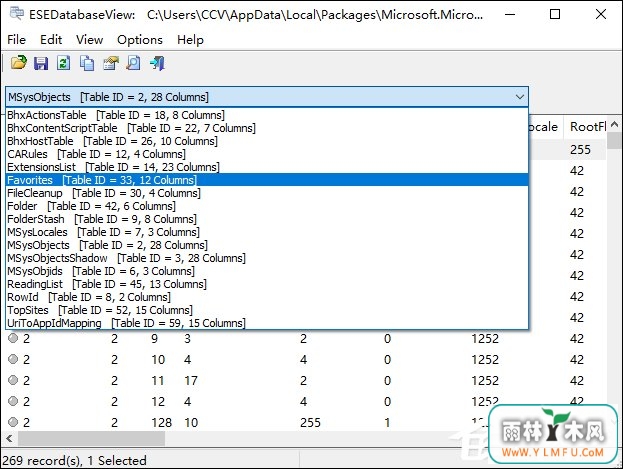The height and width of the screenshot is (469, 623).
Task: Click the Save Selected Items icon
Action: pyautogui.click(x=41, y=63)
